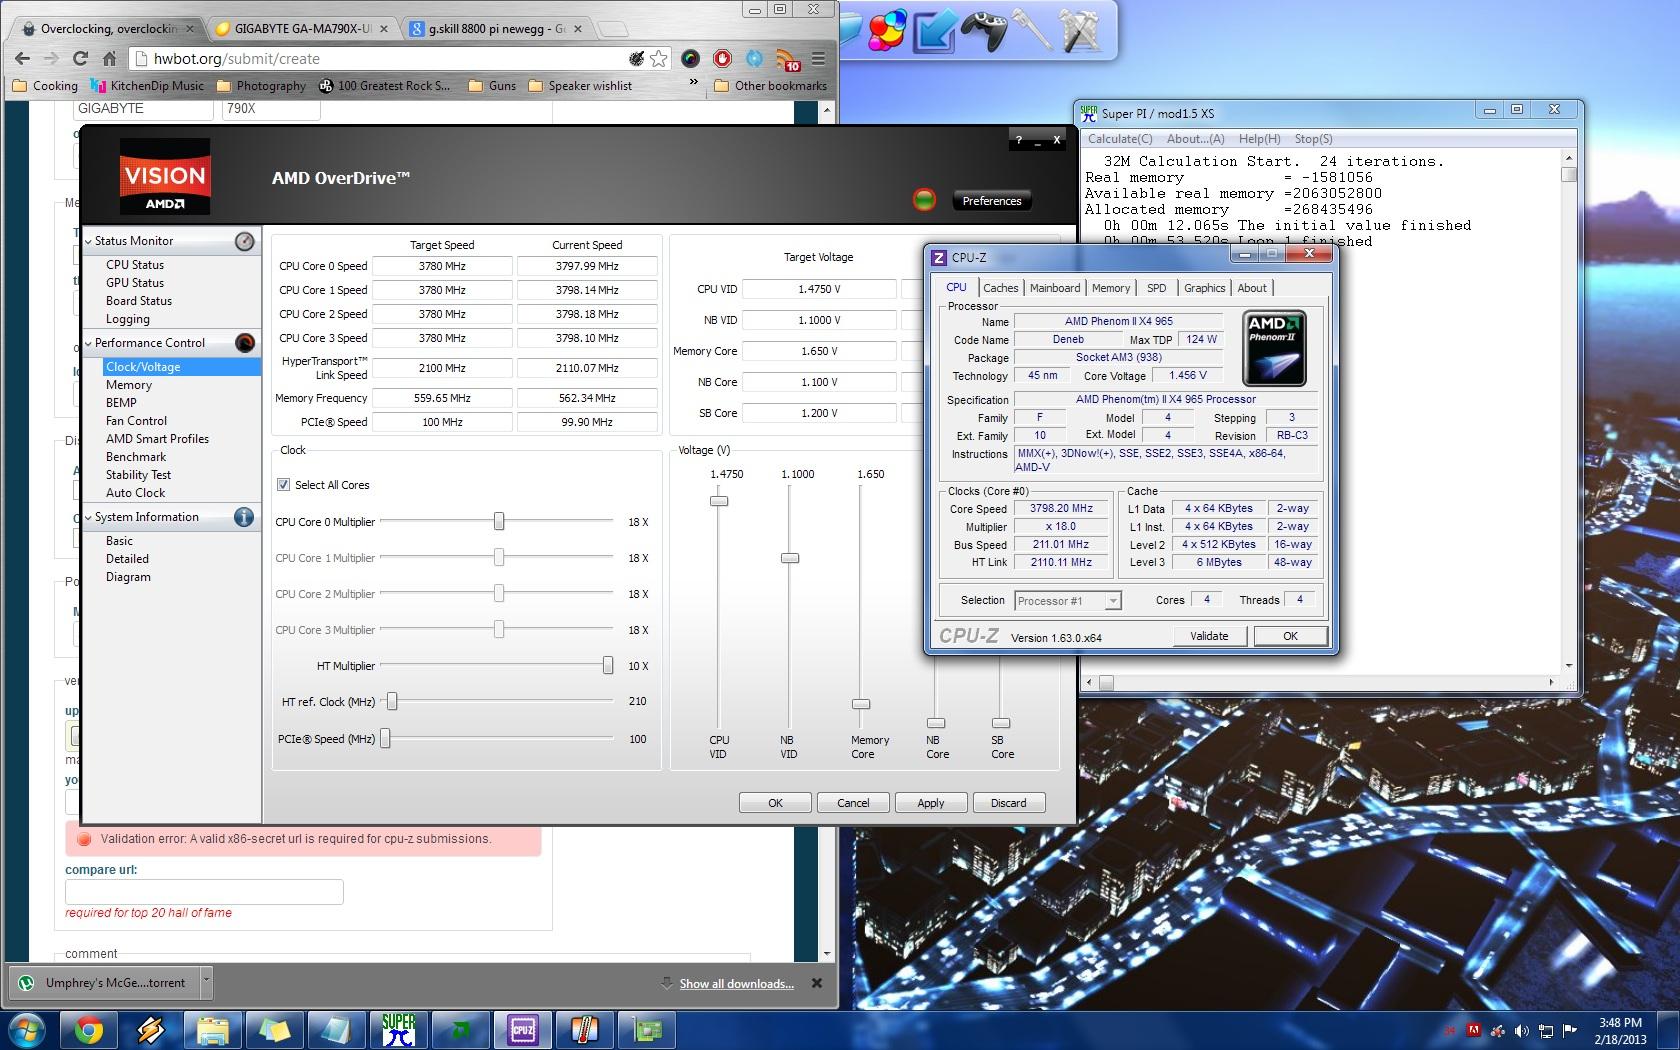The width and height of the screenshot is (1680, 1050).
Task: Click the Preferences button
Action: point(991,201)
